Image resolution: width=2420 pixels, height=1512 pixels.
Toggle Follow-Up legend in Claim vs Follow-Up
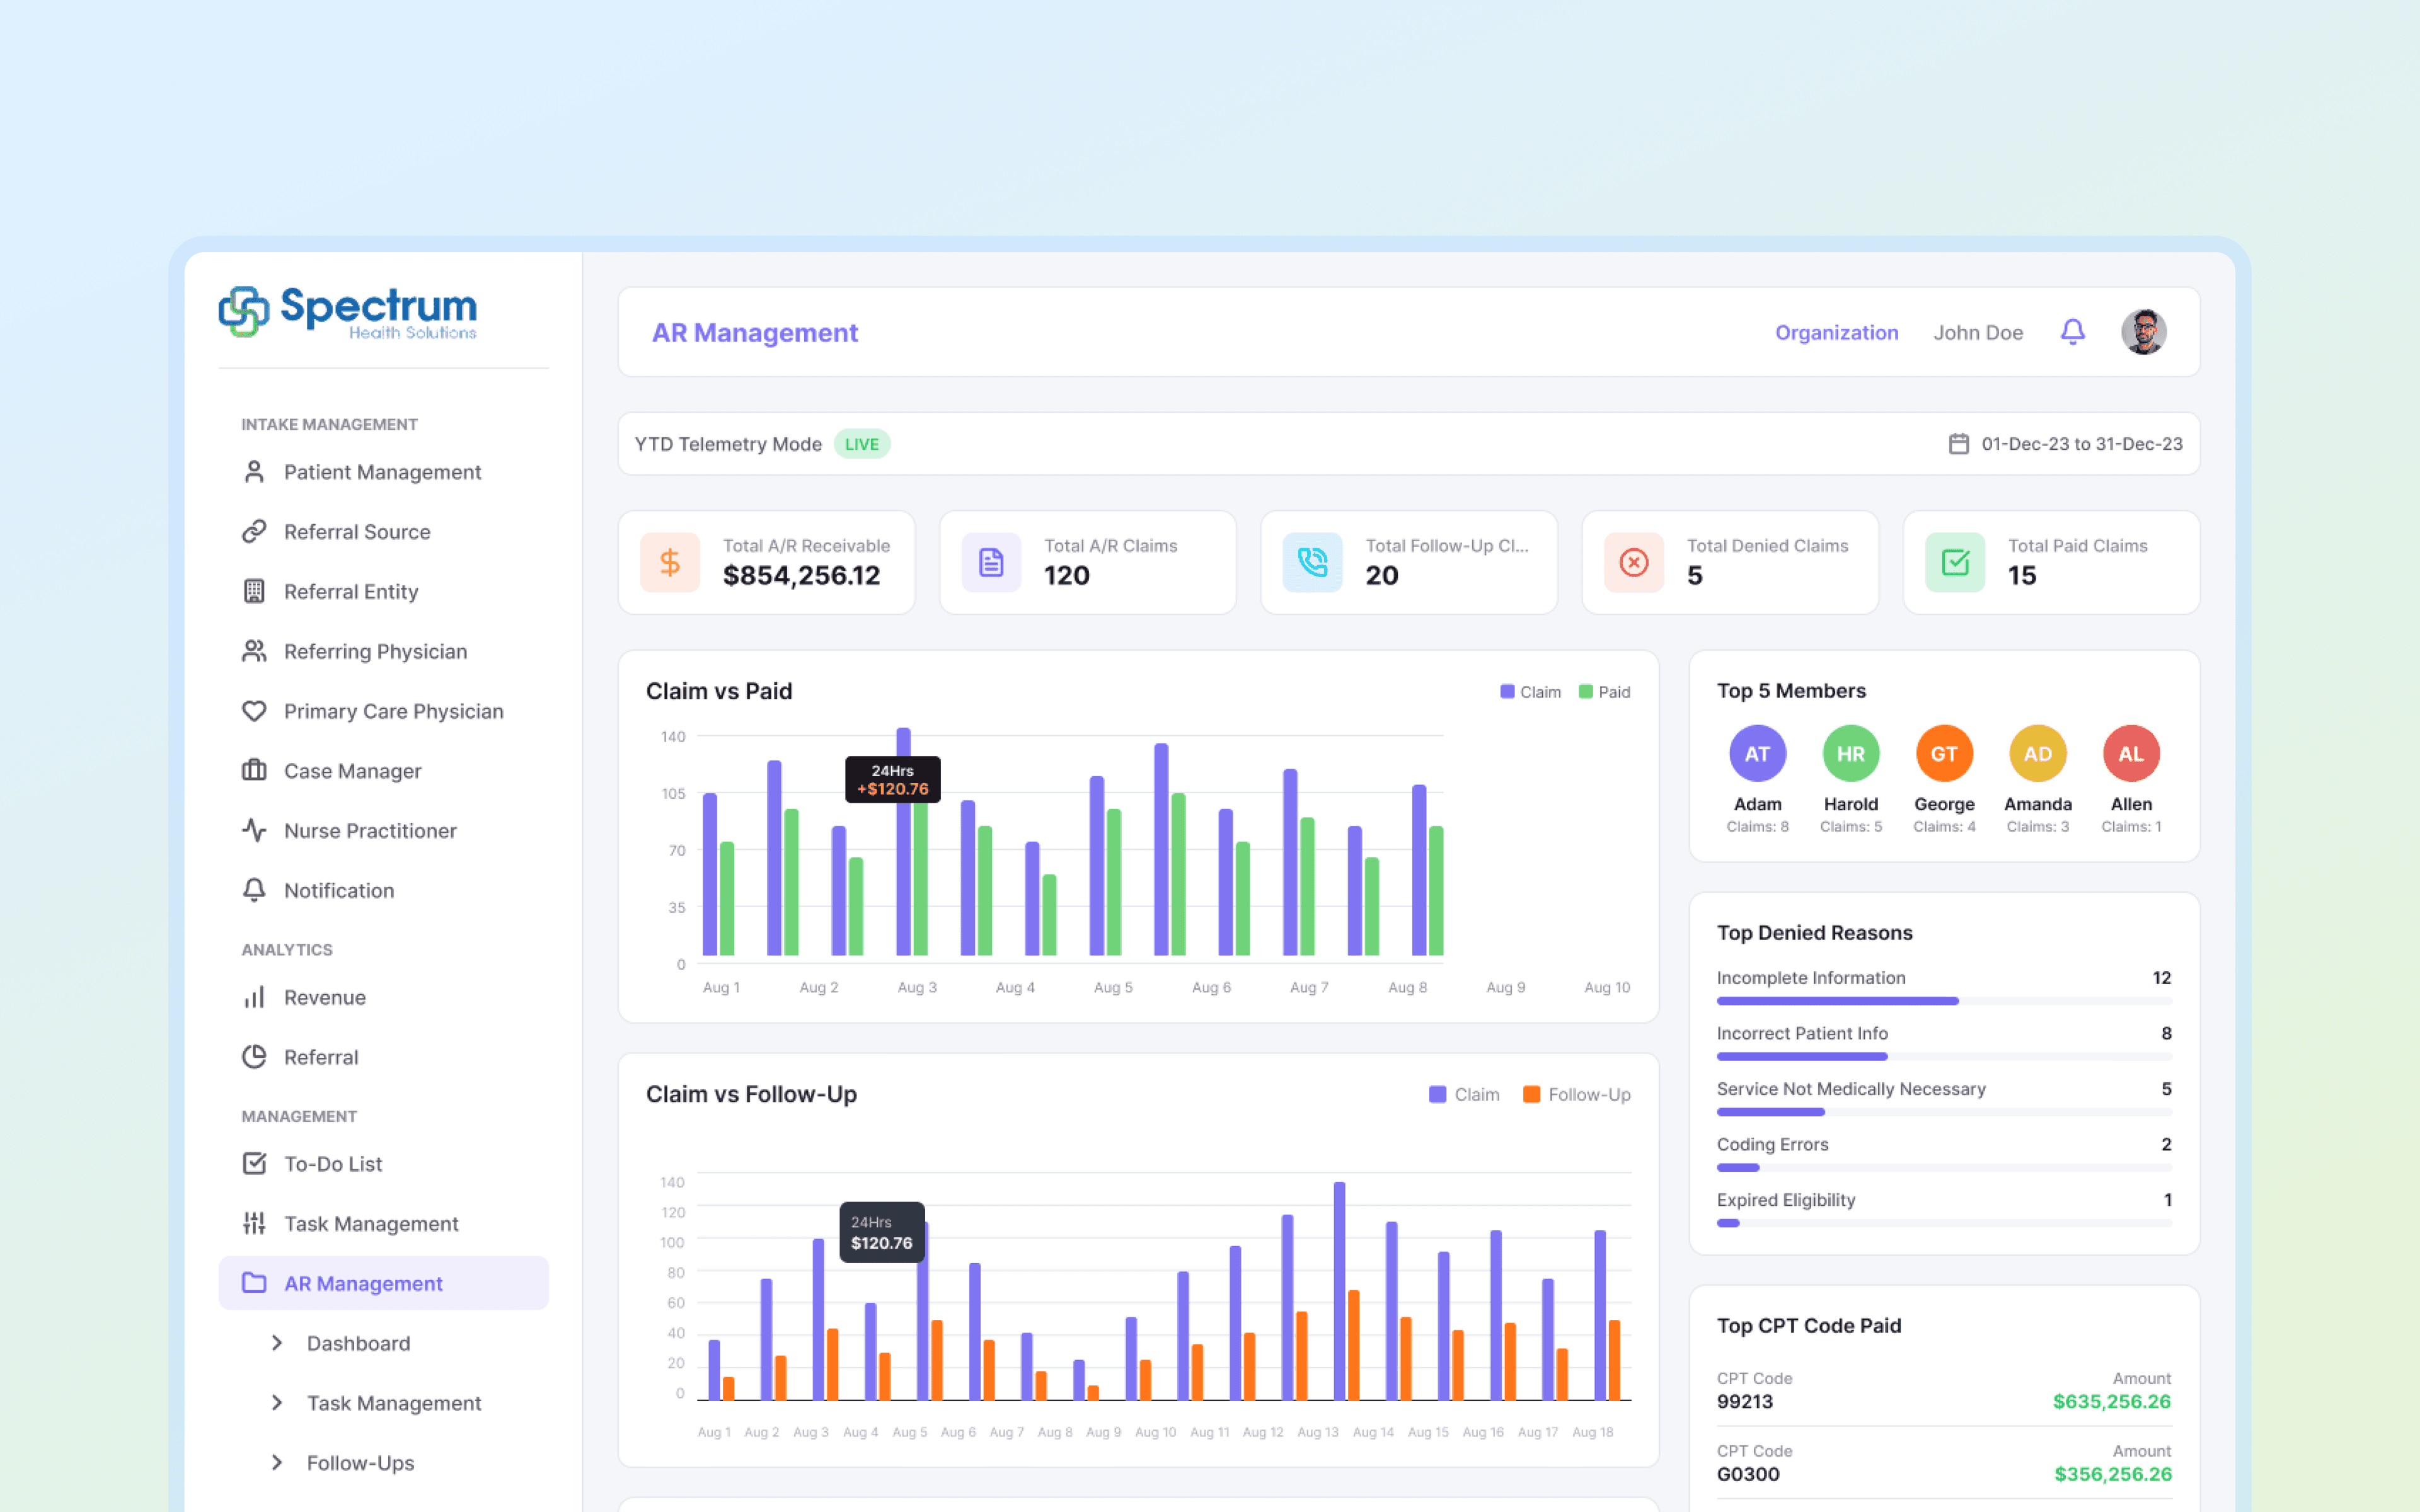click(x=1576, y=1095)
